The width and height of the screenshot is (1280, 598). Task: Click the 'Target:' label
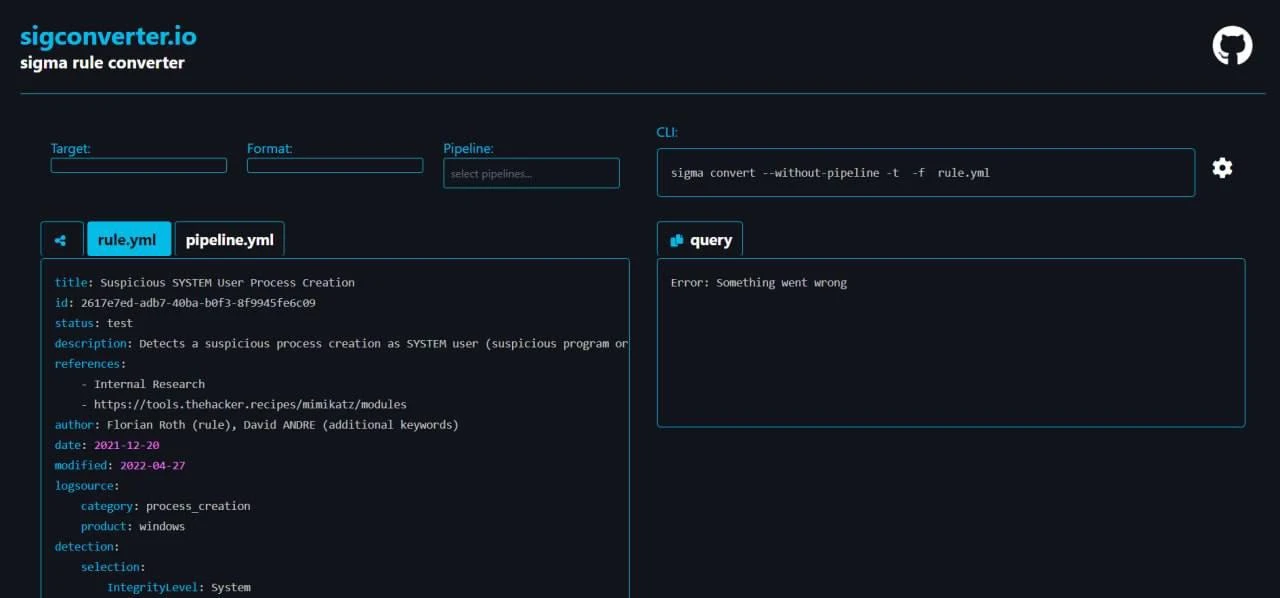point(71,148)
